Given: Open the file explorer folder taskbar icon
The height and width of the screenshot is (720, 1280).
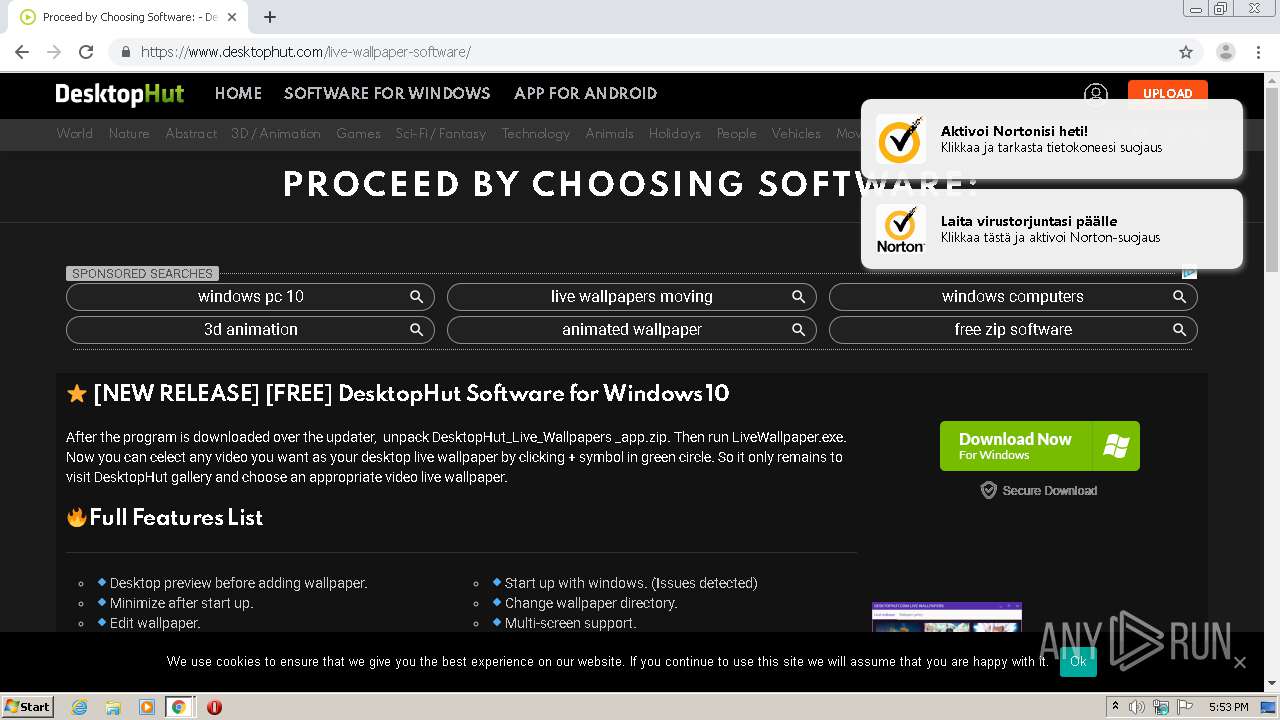Looking at the screenshot, I should (x=113, y=707).
